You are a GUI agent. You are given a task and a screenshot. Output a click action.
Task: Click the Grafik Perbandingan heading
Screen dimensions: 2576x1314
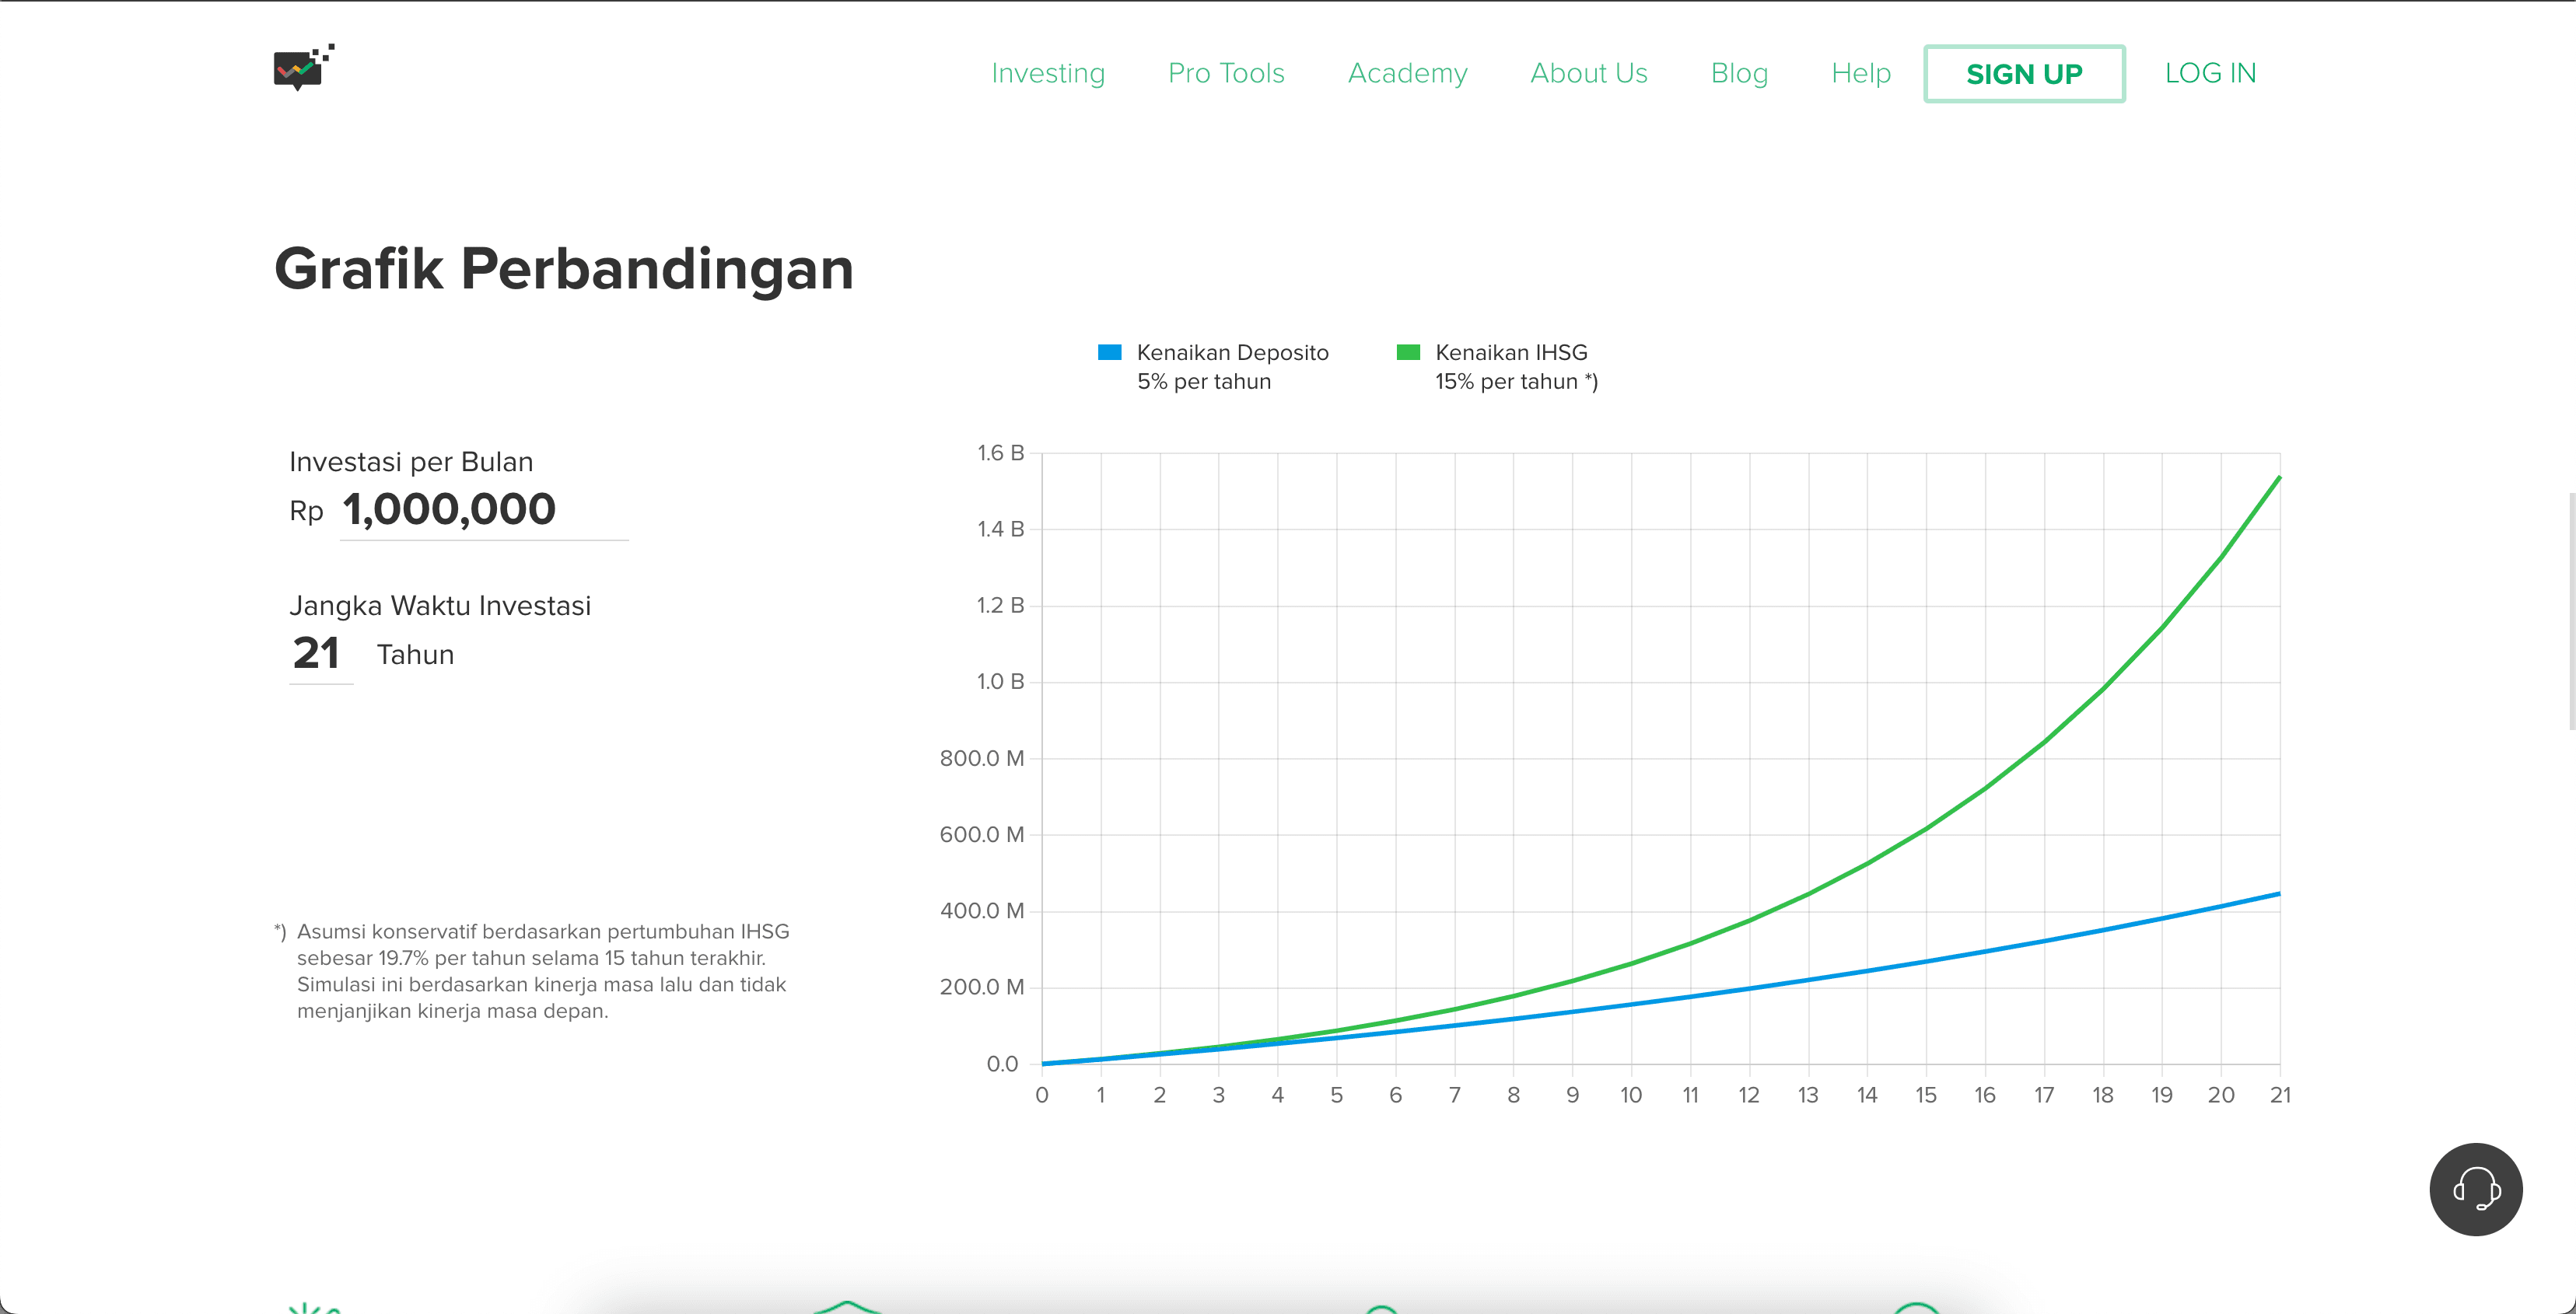click(564, 269)
